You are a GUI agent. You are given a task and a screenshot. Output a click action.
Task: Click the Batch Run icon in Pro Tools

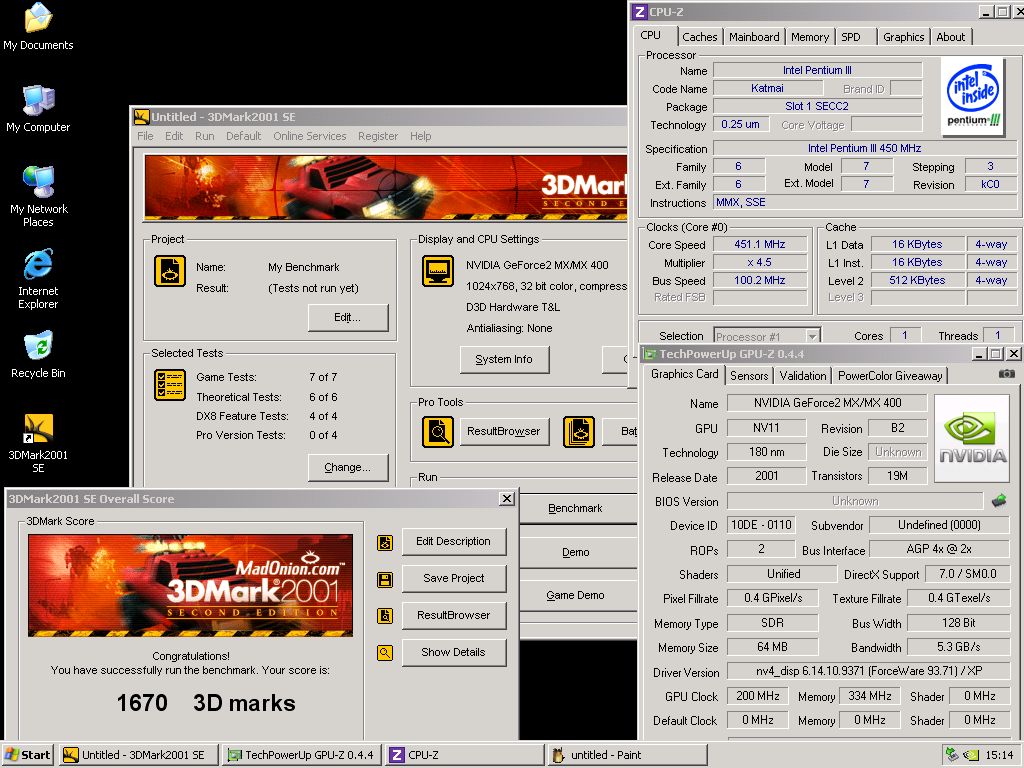(x=579, y=432)
